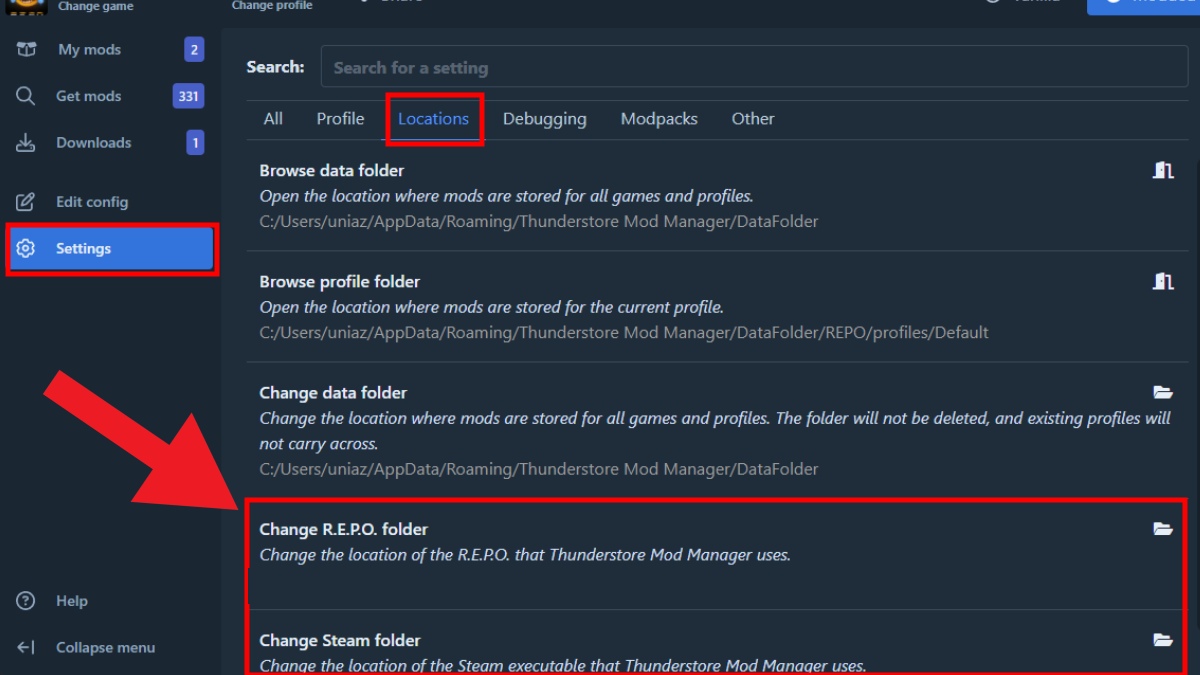Open Help via the question mark icon
The width and height of the screenshot is (1200, 675).
(x=24, y=600)
